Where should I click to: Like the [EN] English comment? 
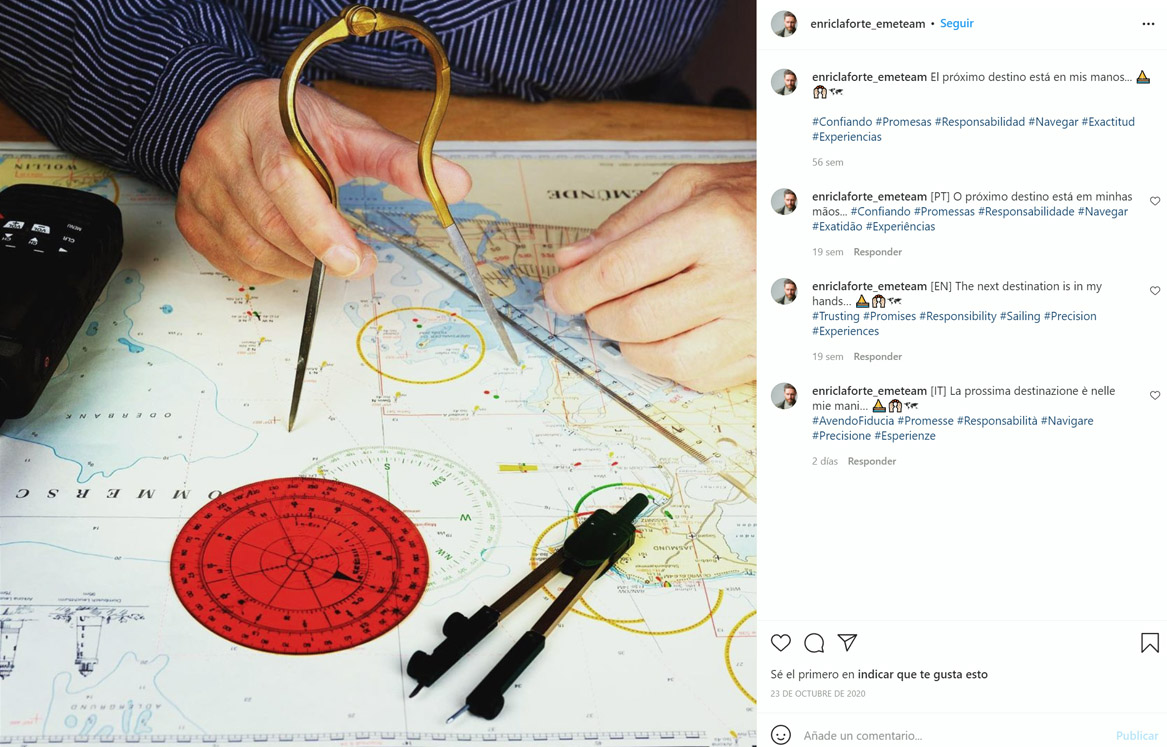click(1155, 291)
